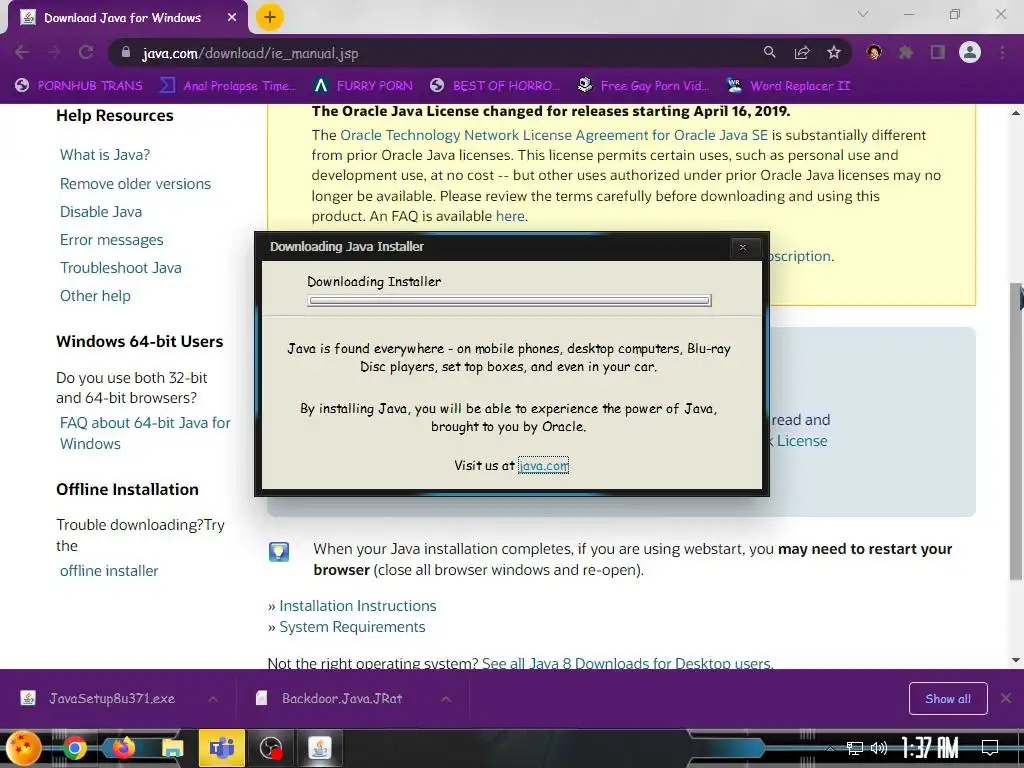Open Troubleshoot Java link
The image size is (1024, 768).
click(x=121, y=268)
